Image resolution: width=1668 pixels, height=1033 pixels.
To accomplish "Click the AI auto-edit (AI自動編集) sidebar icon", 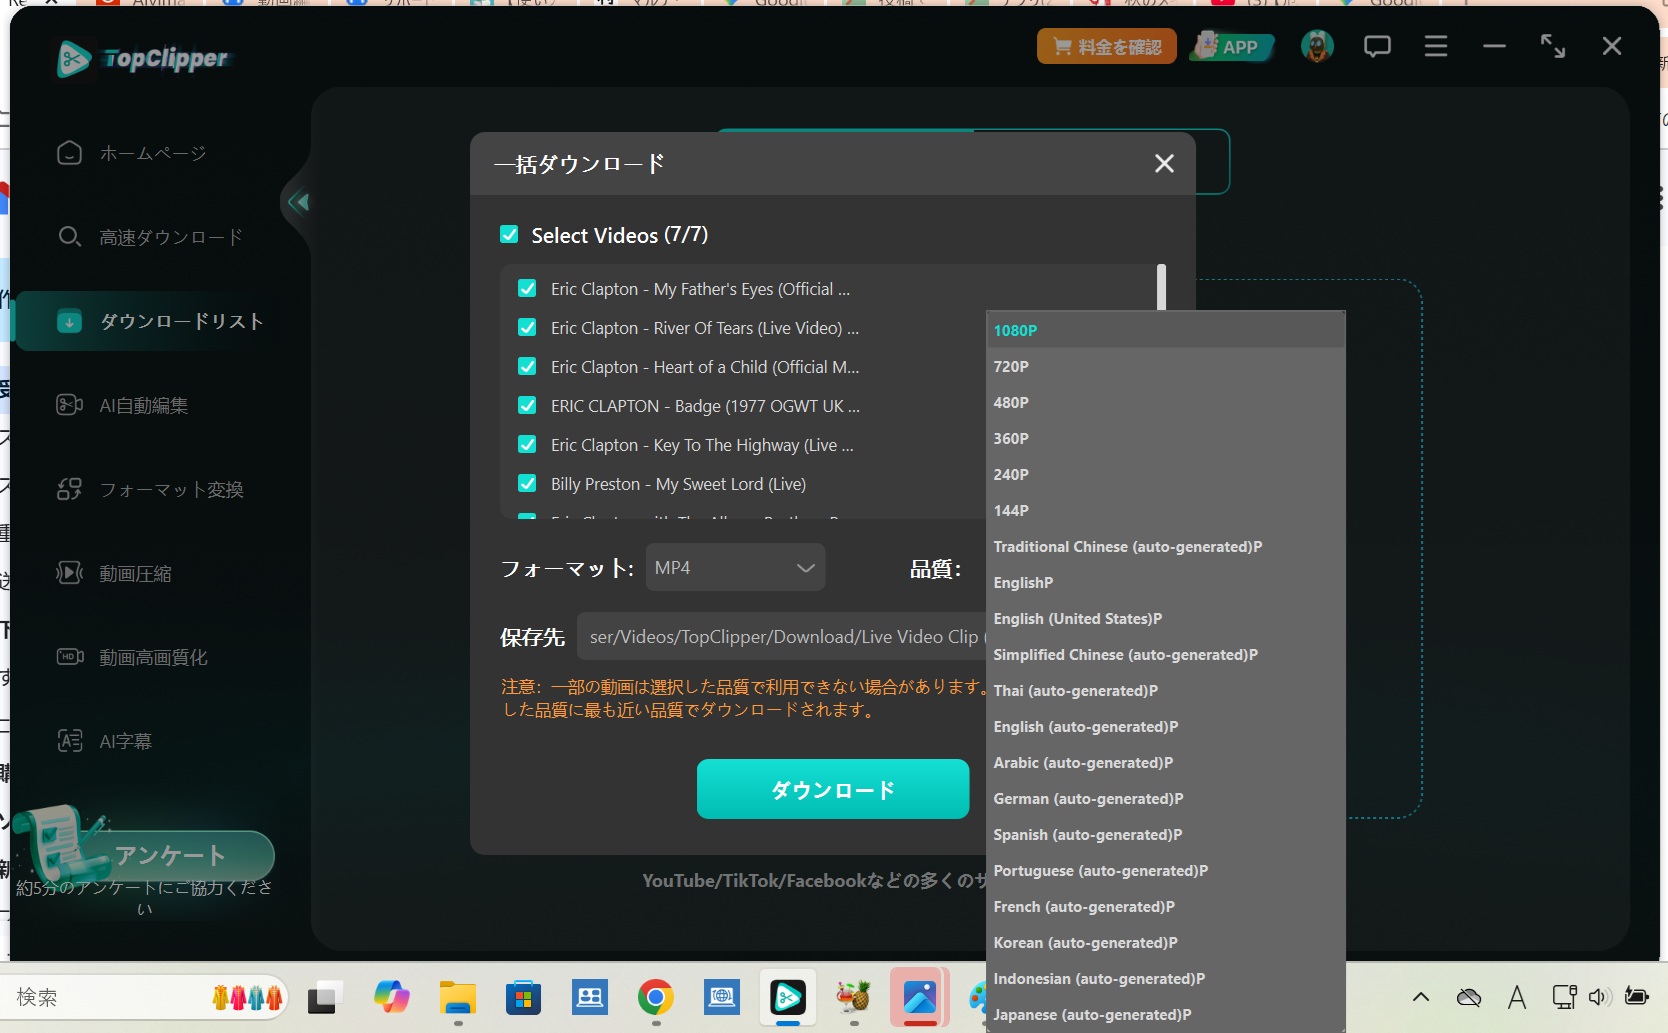I will (x=69, y=405).
